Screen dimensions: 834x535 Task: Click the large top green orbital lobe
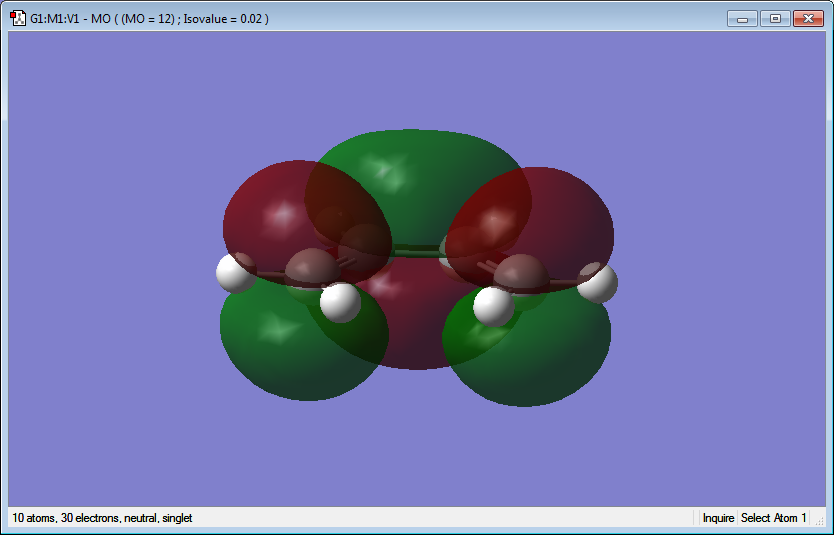(x=418, y=175)
